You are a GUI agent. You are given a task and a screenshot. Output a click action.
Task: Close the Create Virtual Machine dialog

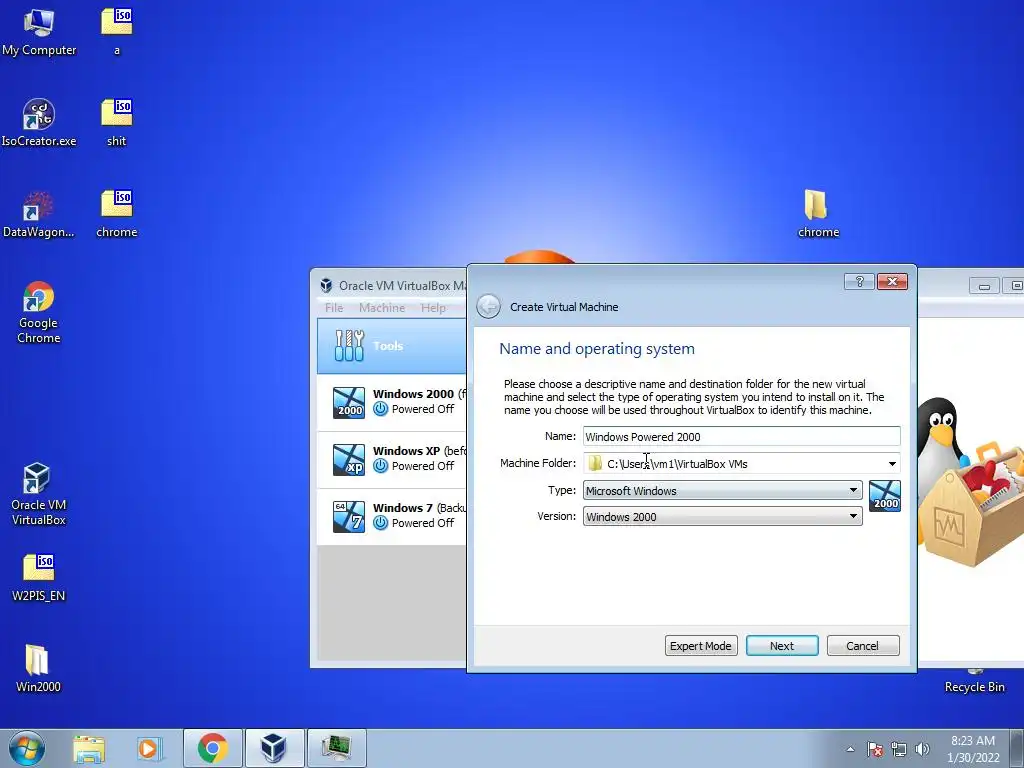point(892,281)
